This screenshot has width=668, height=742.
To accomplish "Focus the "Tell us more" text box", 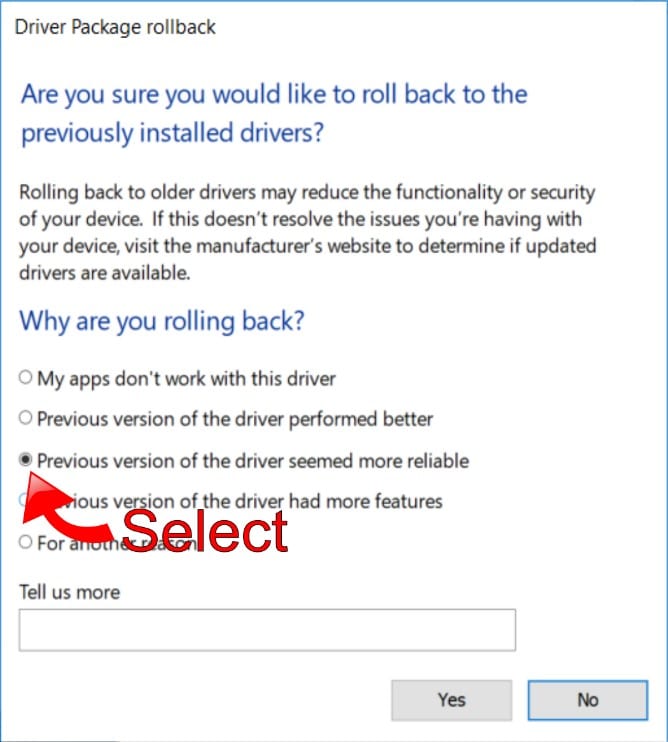I will click(267, 630).
